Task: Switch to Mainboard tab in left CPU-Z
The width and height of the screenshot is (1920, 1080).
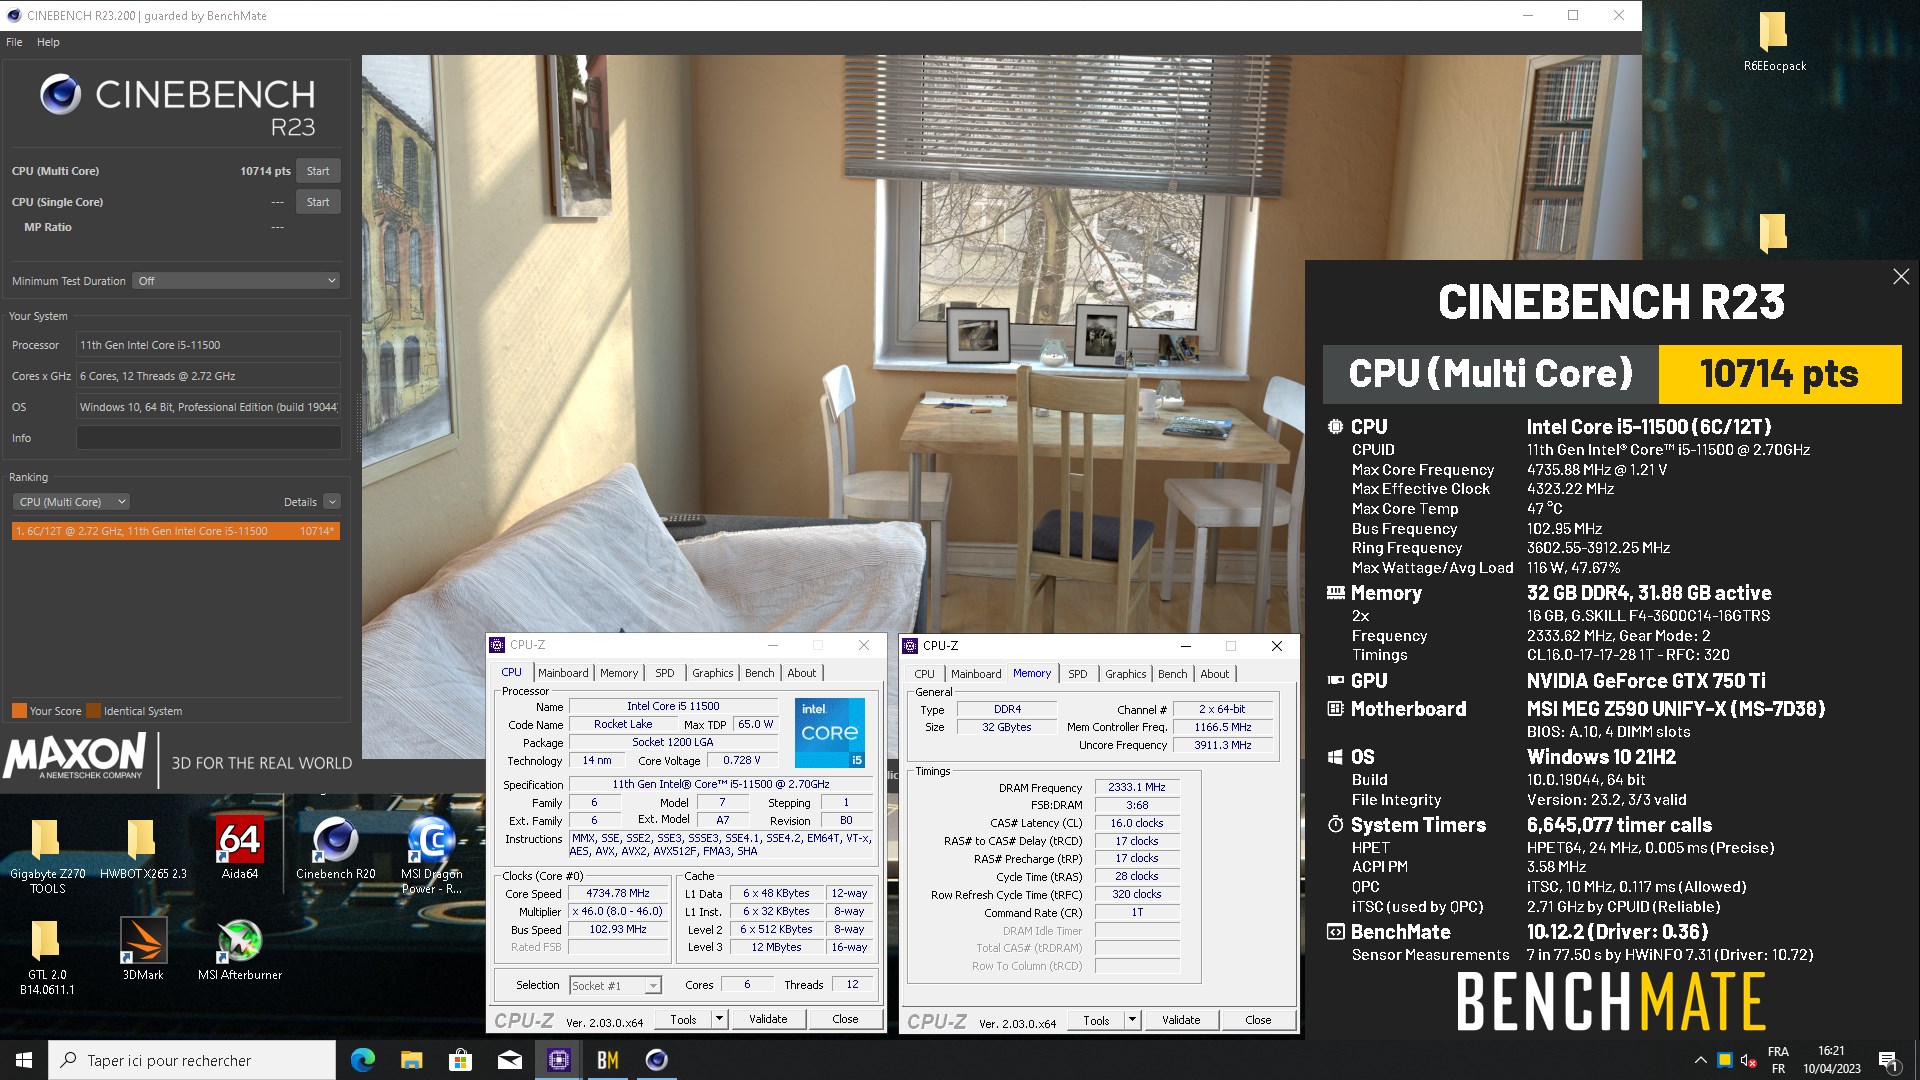Action: point(563,673)
